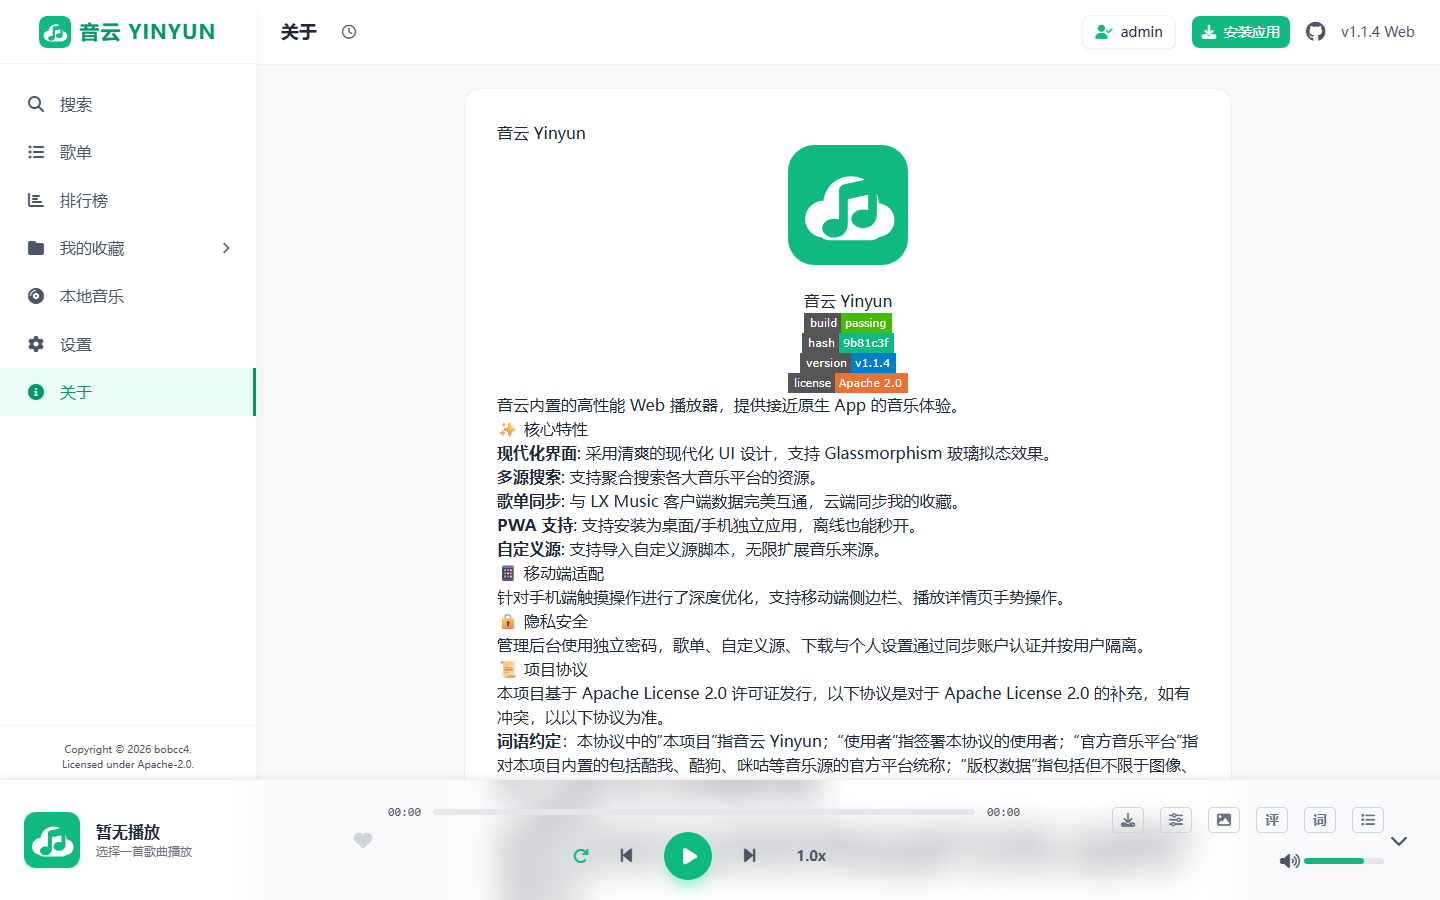Click the list icon beside 歌单

36,152
